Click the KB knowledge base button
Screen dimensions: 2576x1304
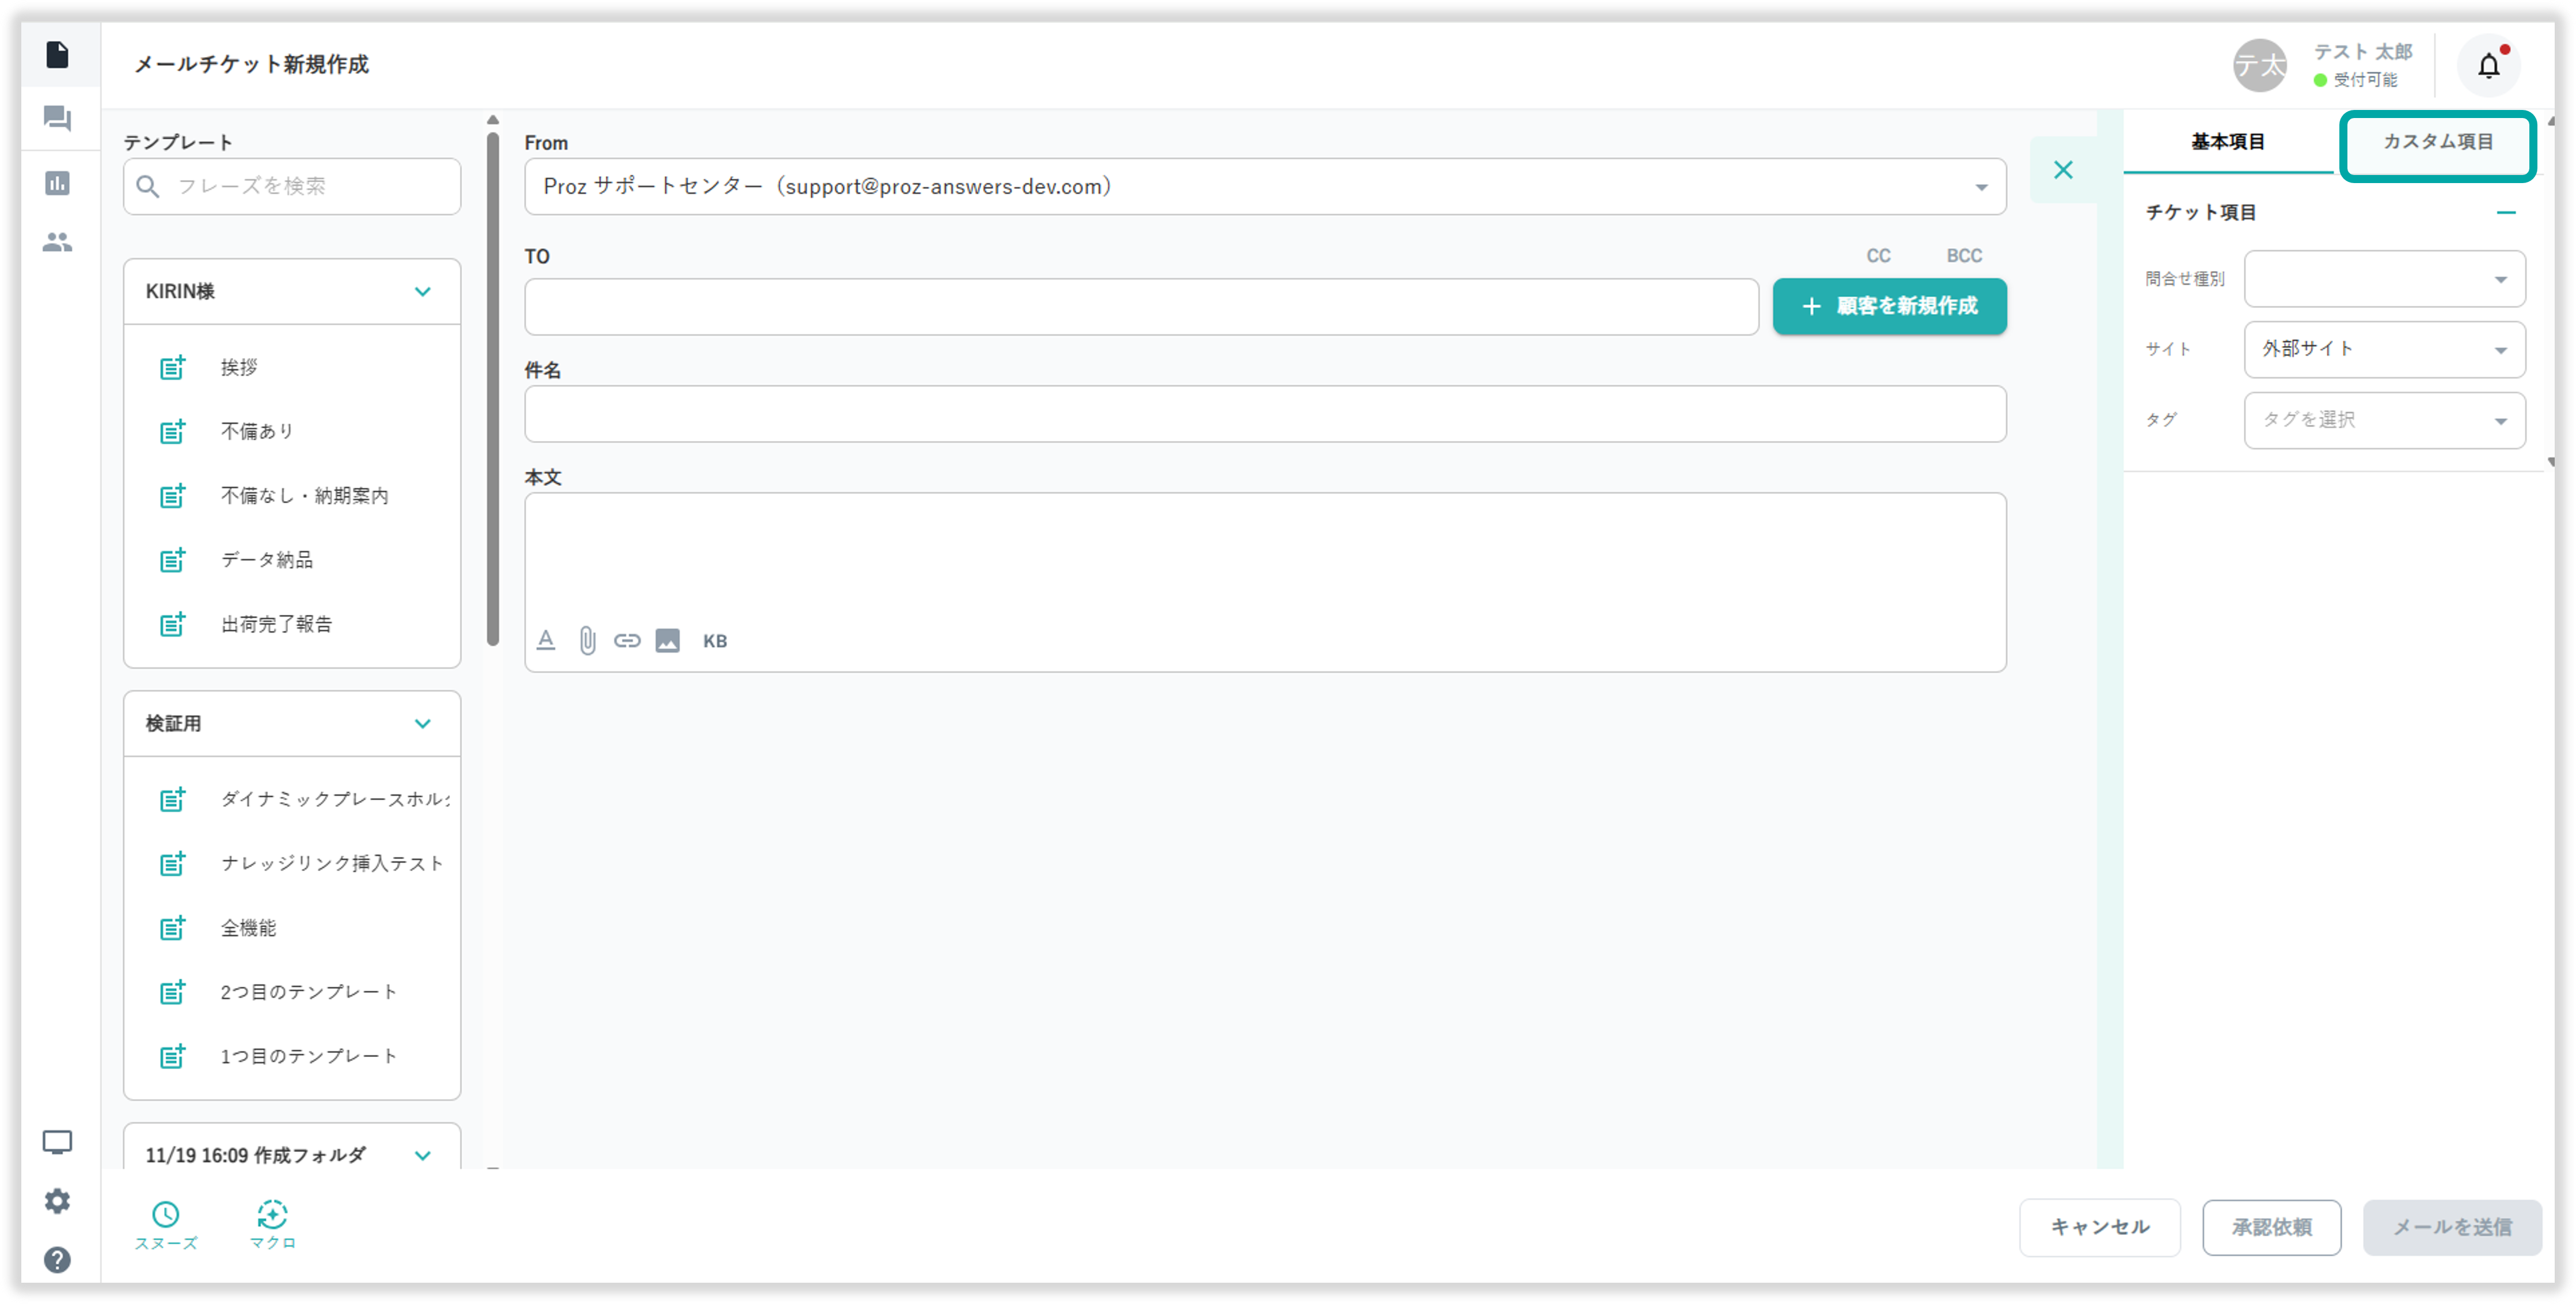[715, 641]
